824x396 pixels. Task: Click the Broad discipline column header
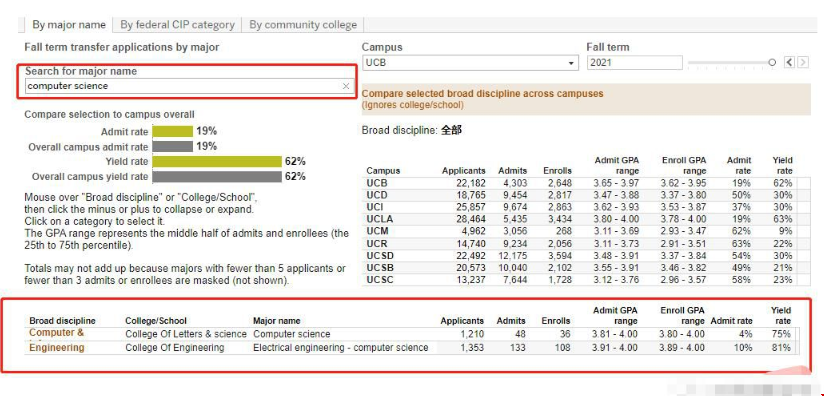tap(63, 320)
